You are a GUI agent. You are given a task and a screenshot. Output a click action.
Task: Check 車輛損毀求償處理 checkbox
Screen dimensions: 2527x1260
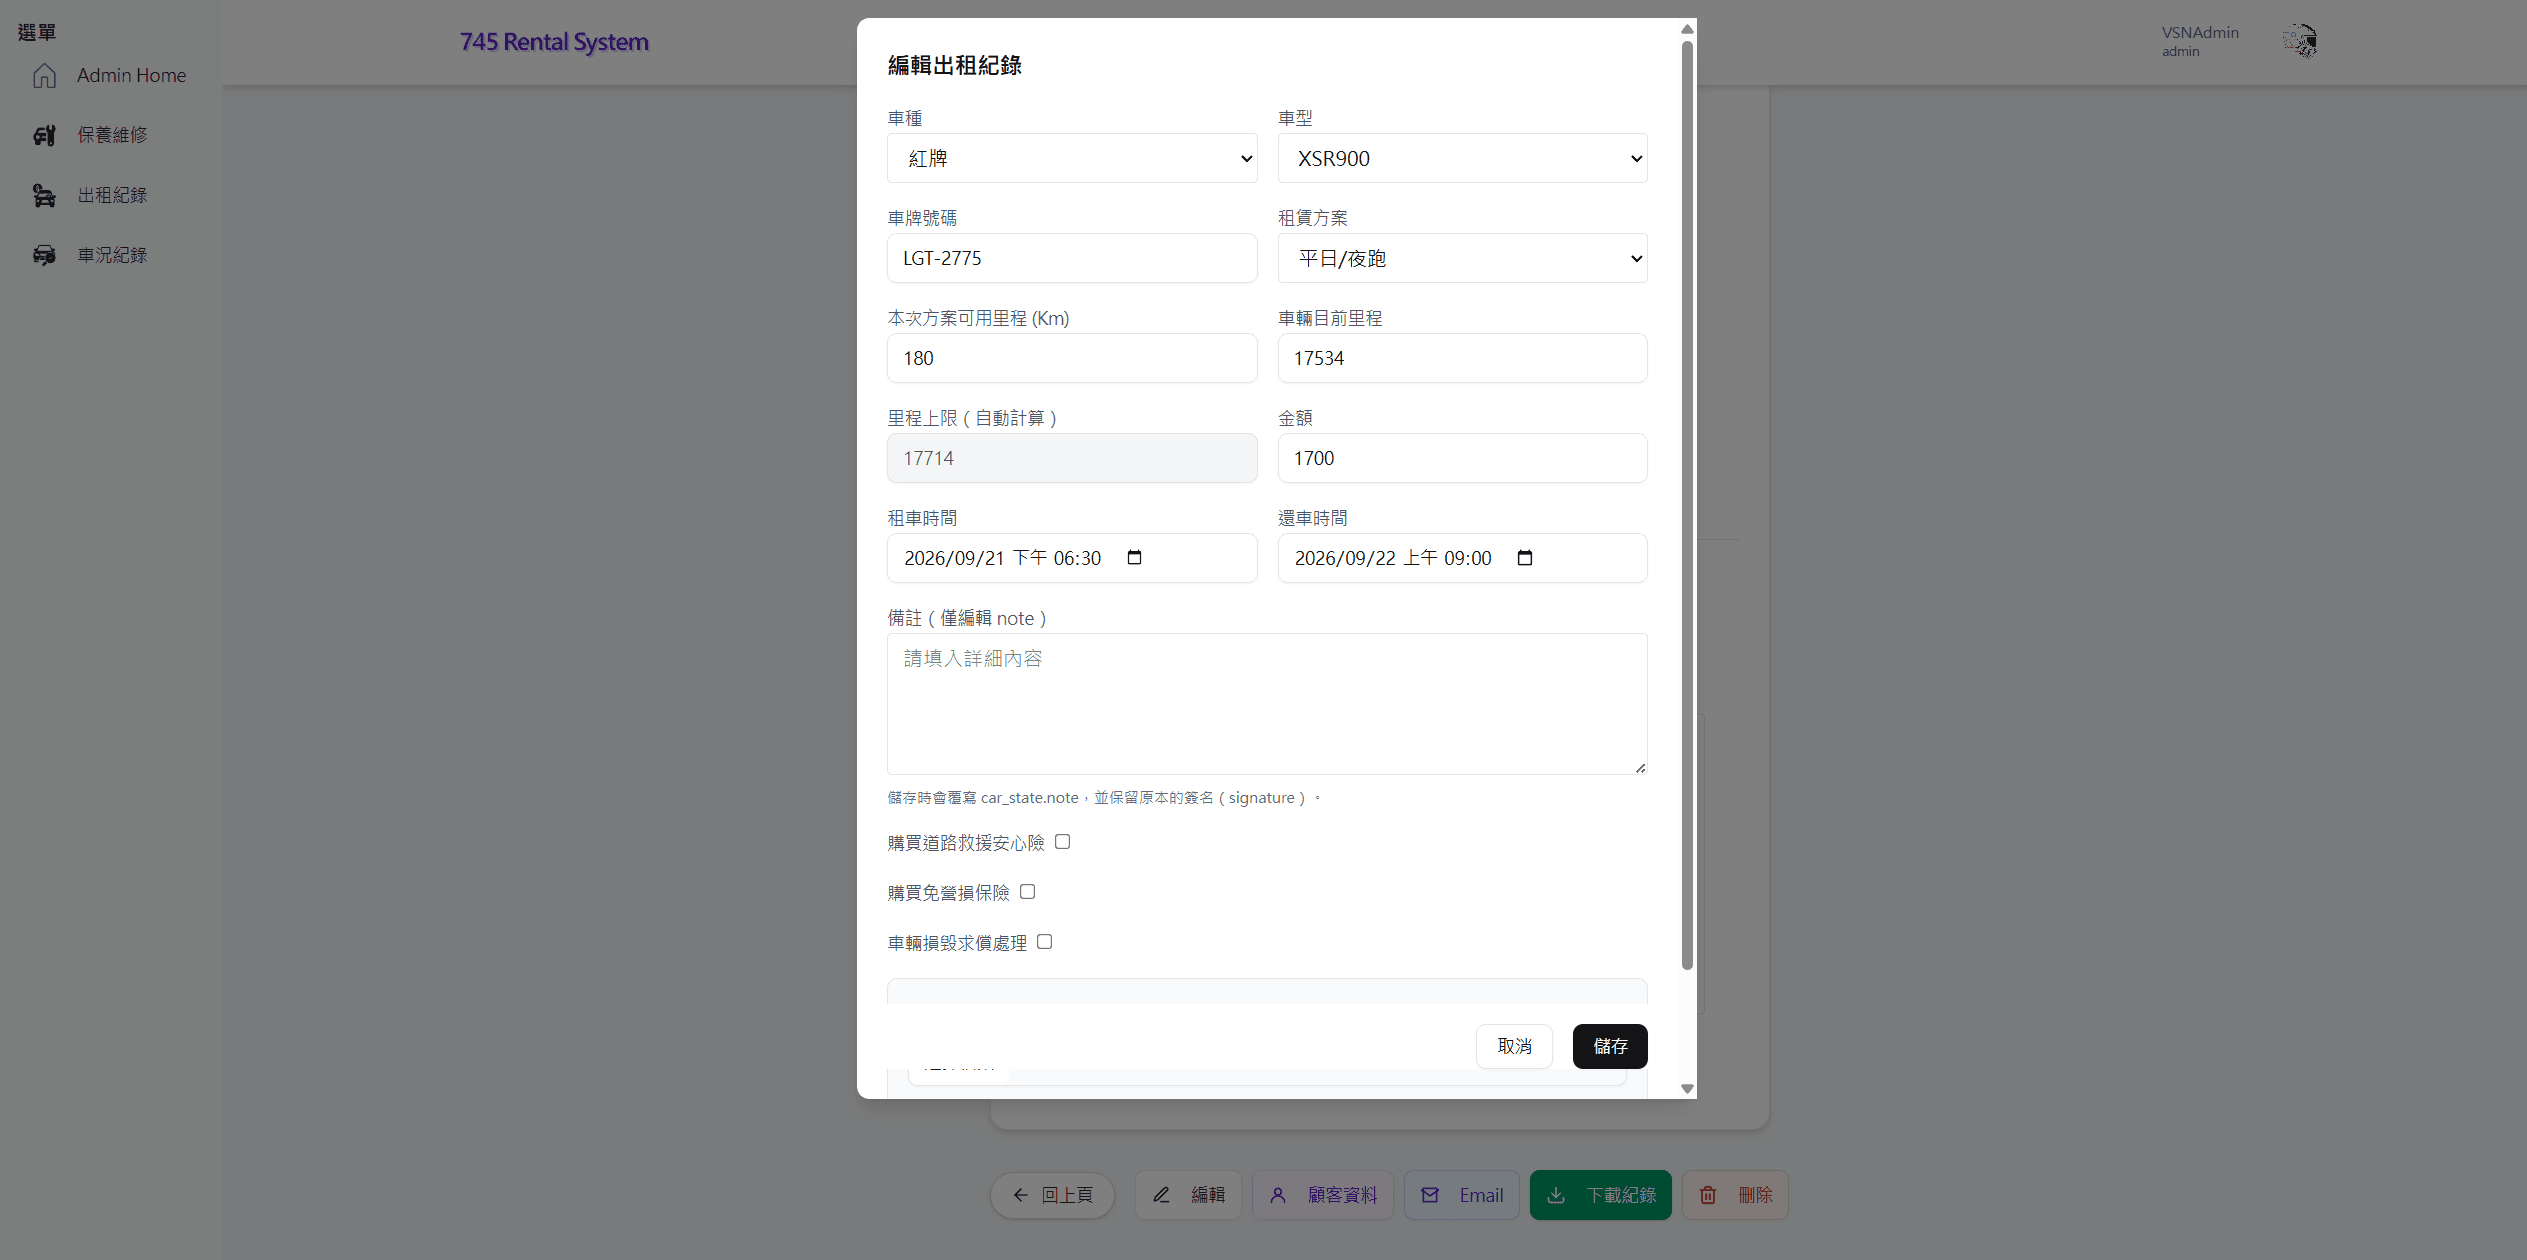[1044, 942]
